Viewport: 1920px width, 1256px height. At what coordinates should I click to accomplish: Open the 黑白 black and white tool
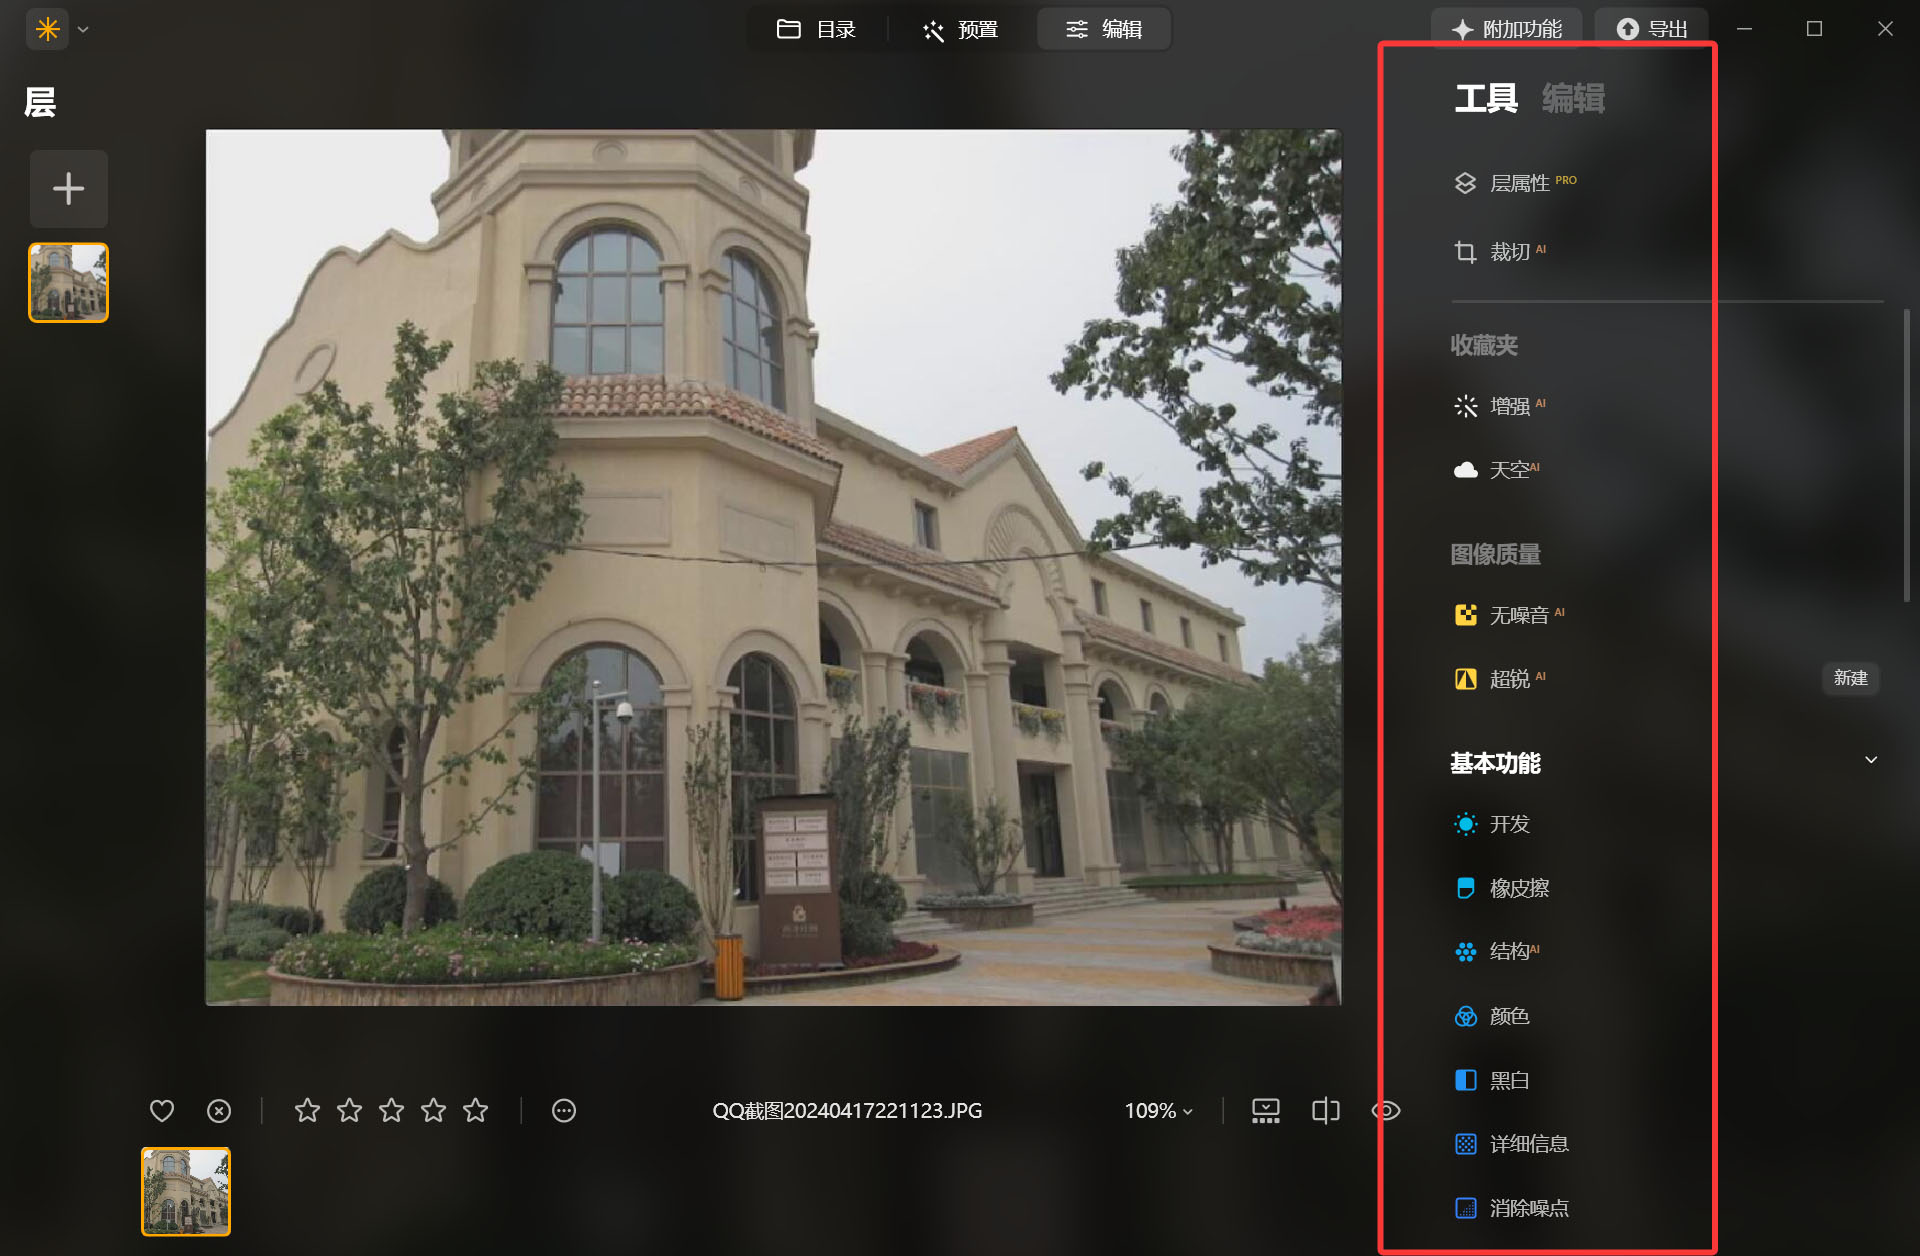tap(1492, 1080)
